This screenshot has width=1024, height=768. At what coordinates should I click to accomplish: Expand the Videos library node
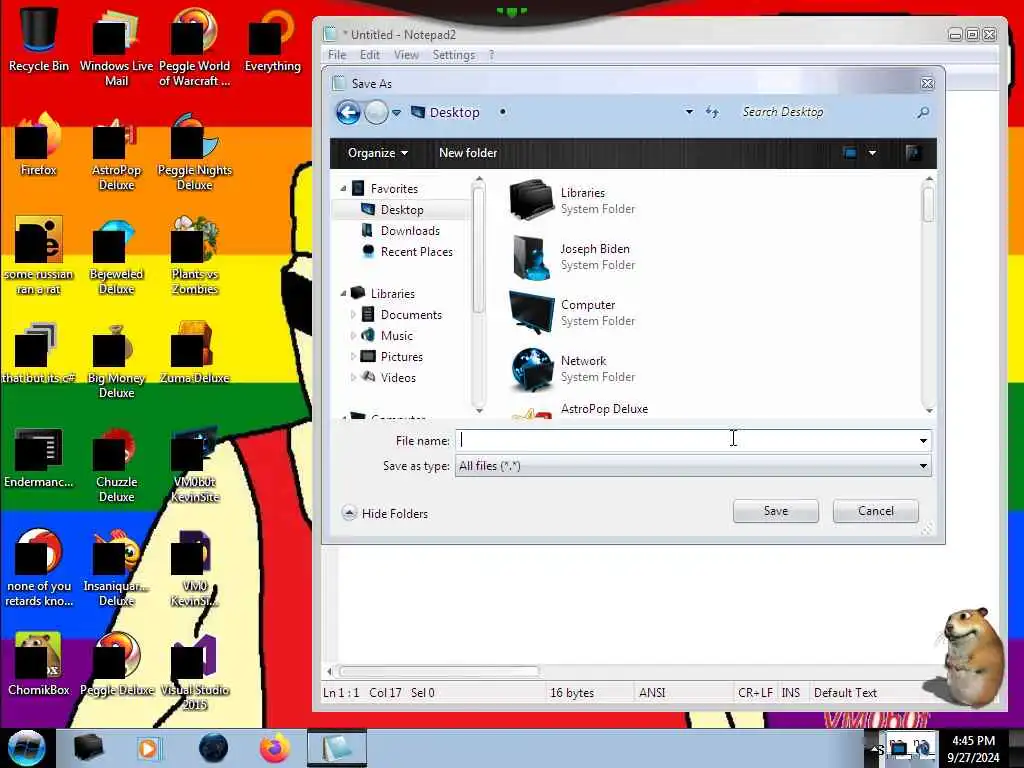click(x=353, y=377)
